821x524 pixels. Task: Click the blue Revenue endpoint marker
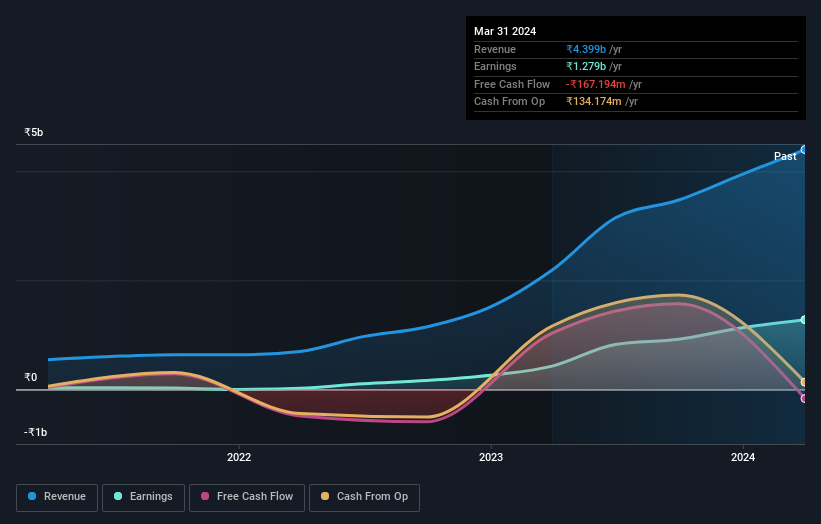coord(804,150)
